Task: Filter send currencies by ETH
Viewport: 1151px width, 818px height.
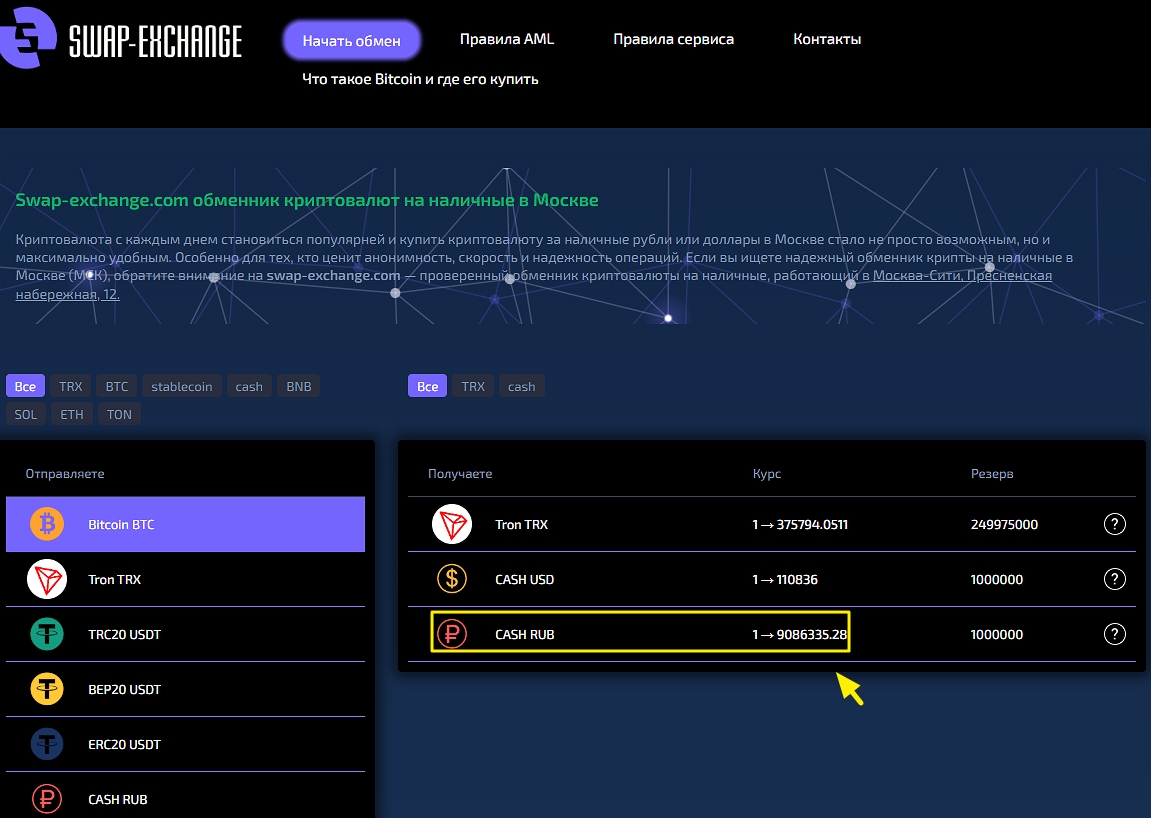Action: pyautogui.click(x=71, y=414)
